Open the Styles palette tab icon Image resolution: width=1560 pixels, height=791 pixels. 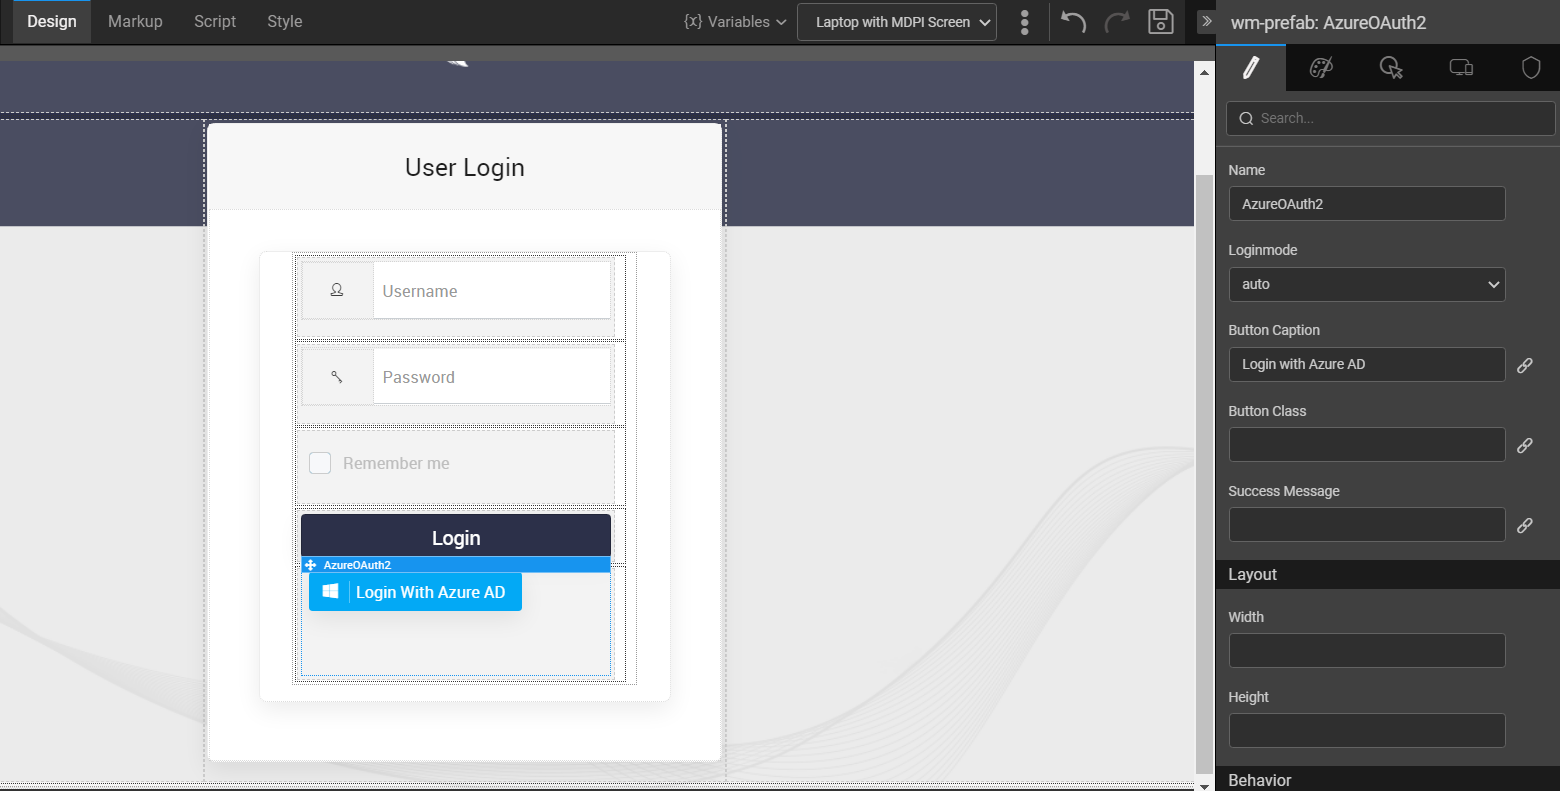click(1321, 67)
